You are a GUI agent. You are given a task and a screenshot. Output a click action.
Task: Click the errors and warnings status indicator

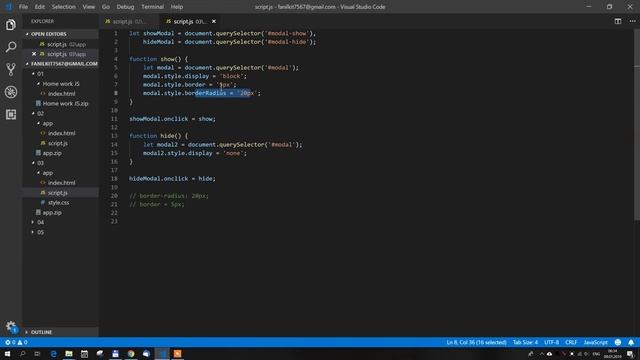click(x=16, y=342)
